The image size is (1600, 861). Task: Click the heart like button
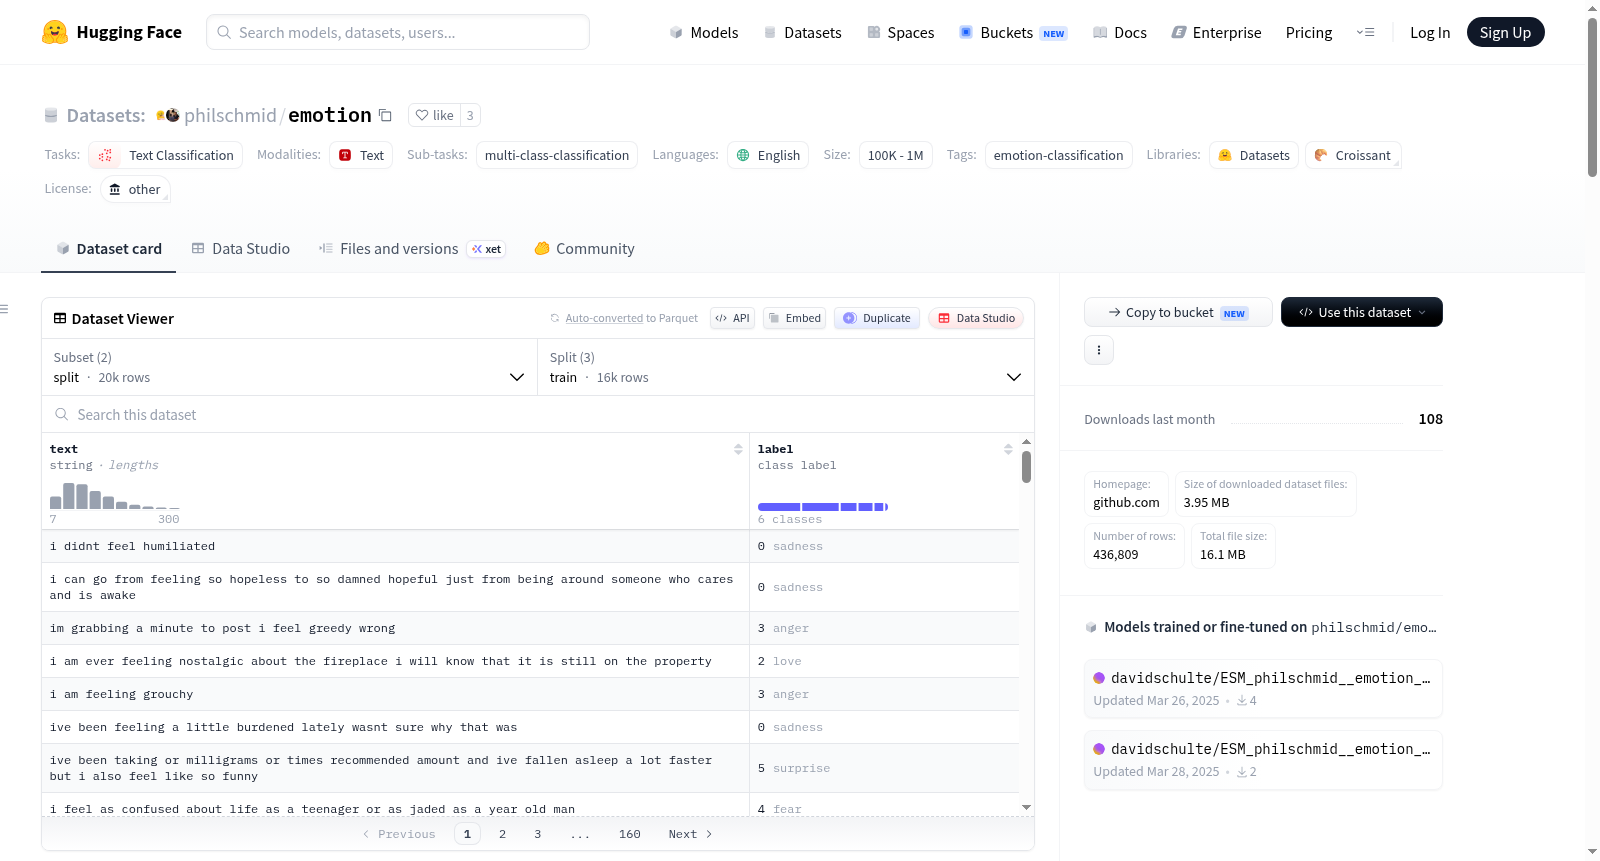[x=434, y=115]
